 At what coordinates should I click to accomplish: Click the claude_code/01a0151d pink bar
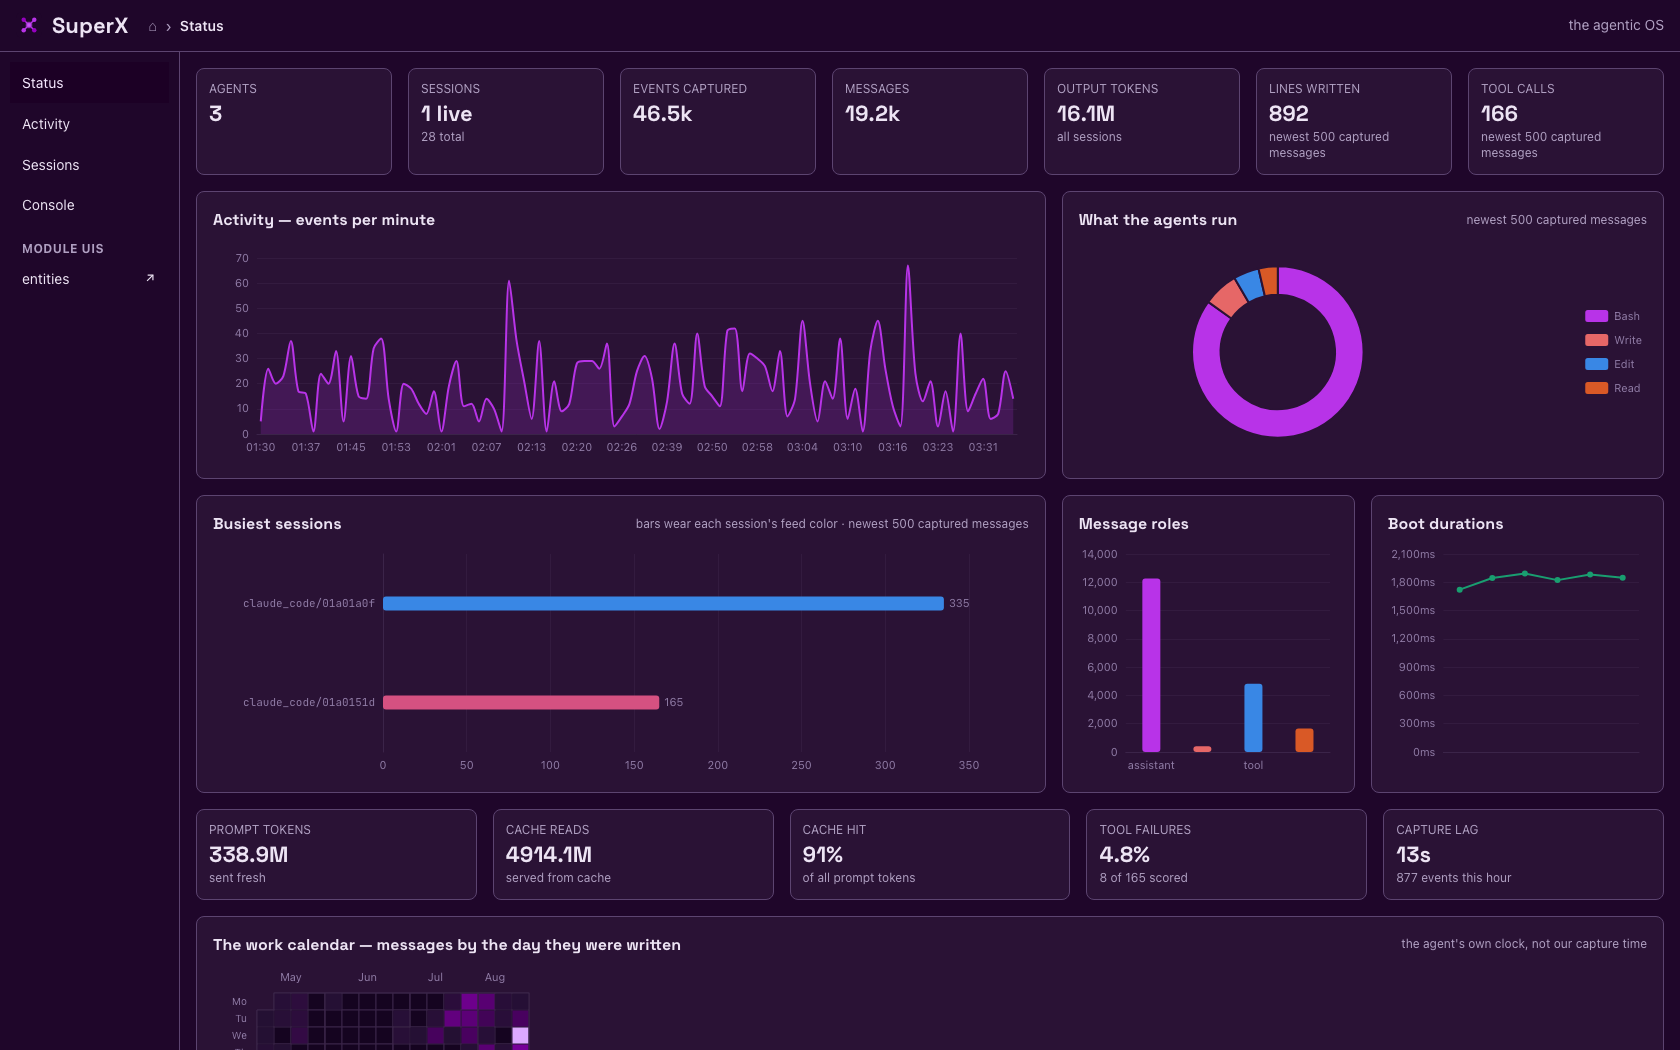click(x=521, y=702)
